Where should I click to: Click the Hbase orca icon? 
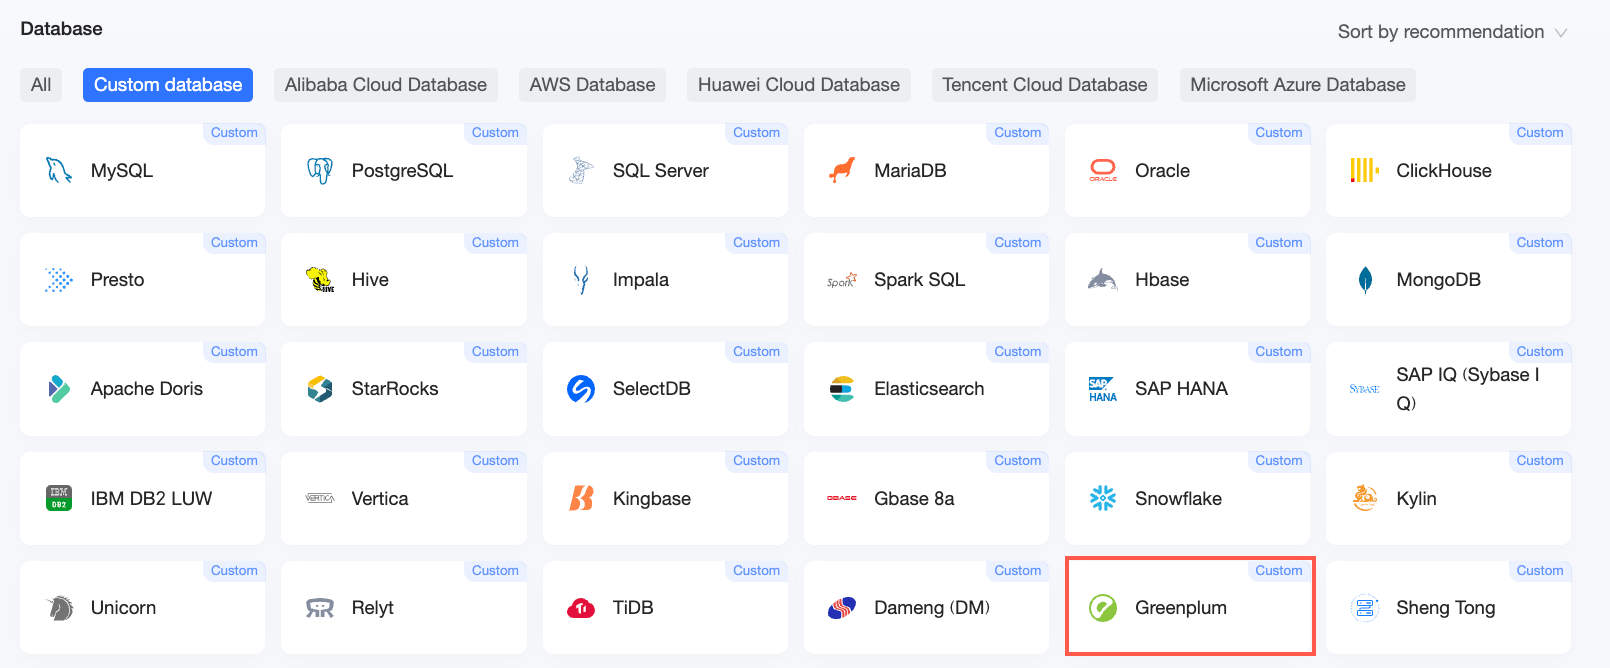click(1103, 280)
